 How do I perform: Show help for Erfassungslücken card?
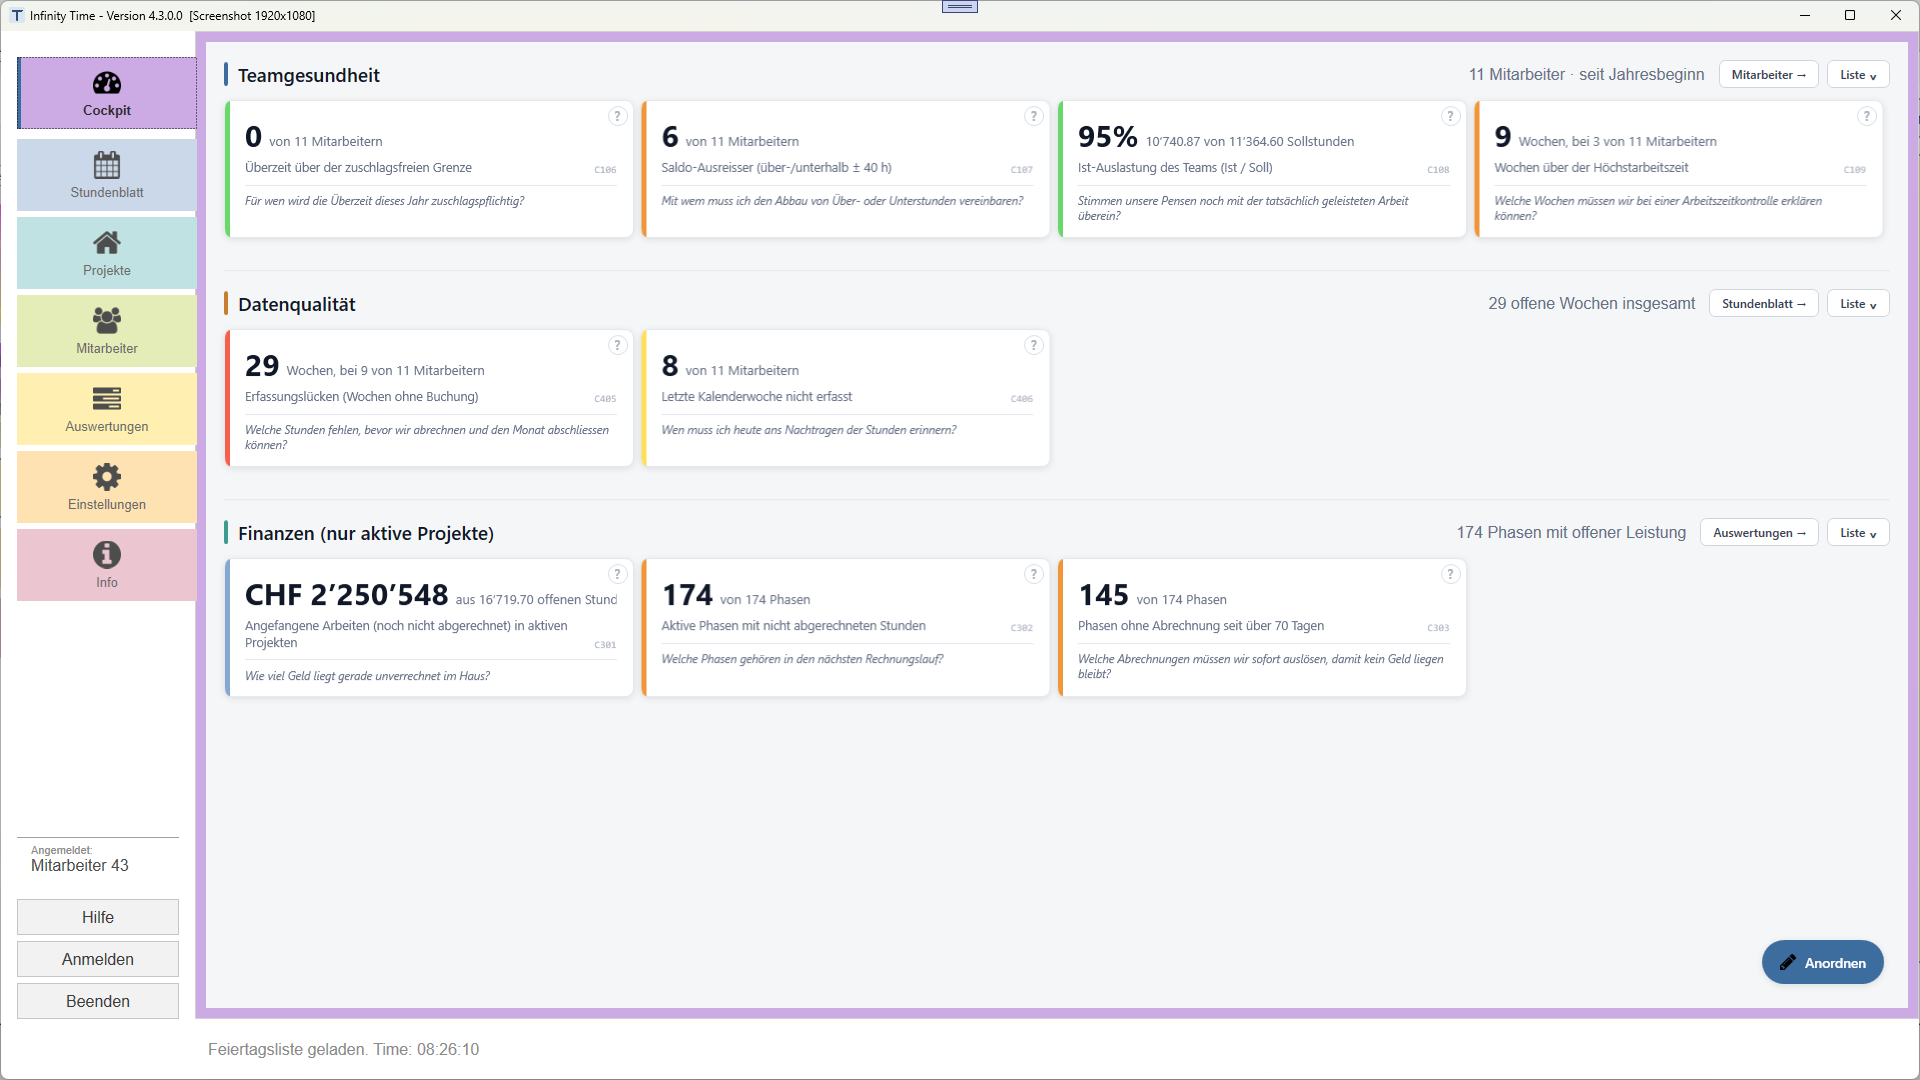[617, 346]
